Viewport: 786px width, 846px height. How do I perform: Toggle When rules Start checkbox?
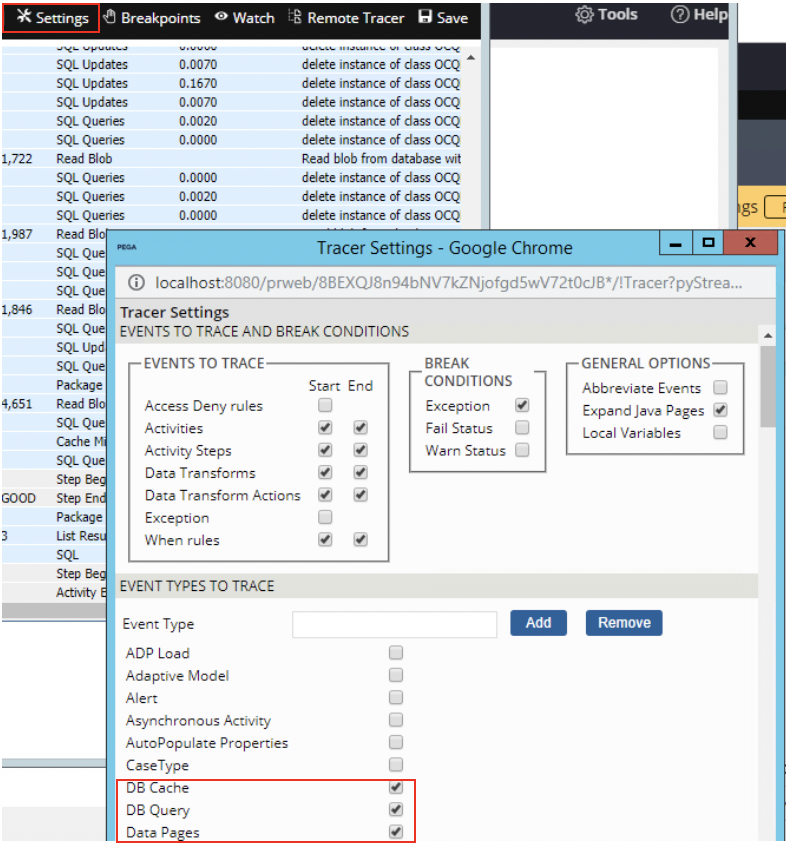(325, 540)
